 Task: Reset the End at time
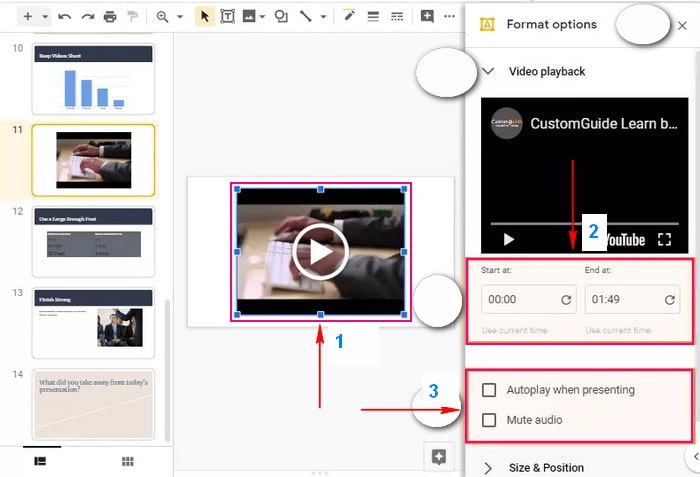(670, 300)
